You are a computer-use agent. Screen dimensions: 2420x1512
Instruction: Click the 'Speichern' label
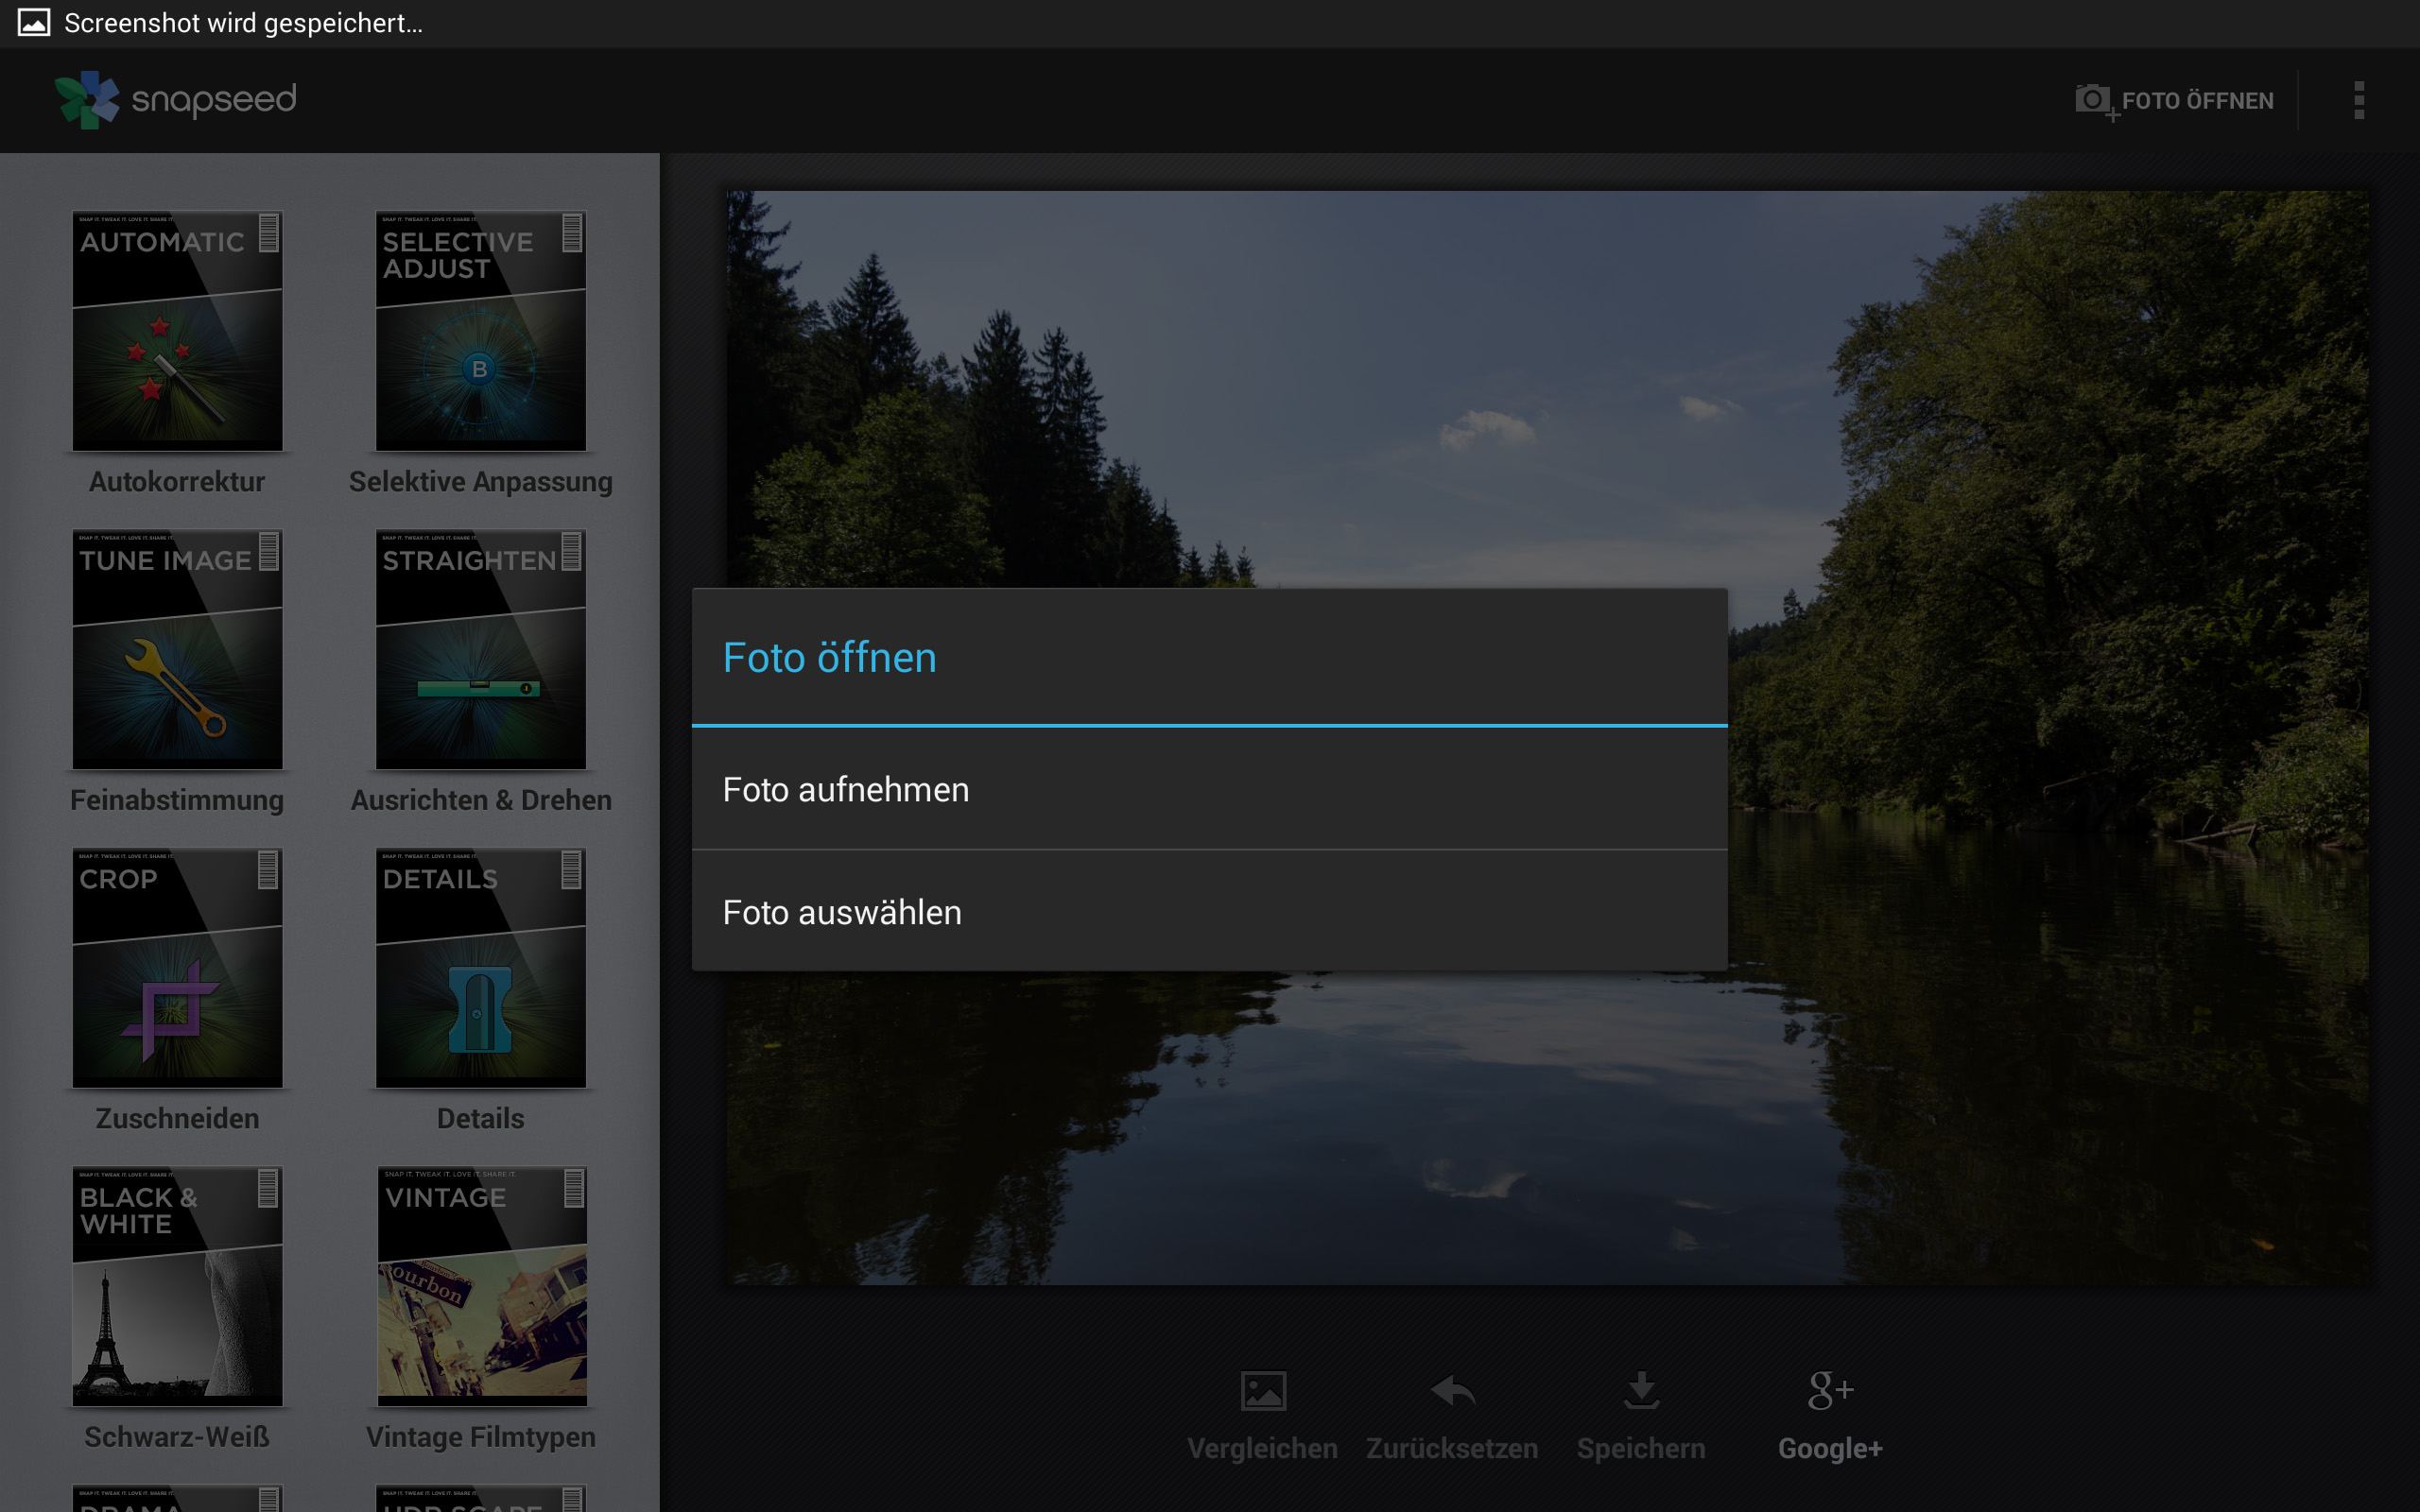click(x=1641, y=1449)
